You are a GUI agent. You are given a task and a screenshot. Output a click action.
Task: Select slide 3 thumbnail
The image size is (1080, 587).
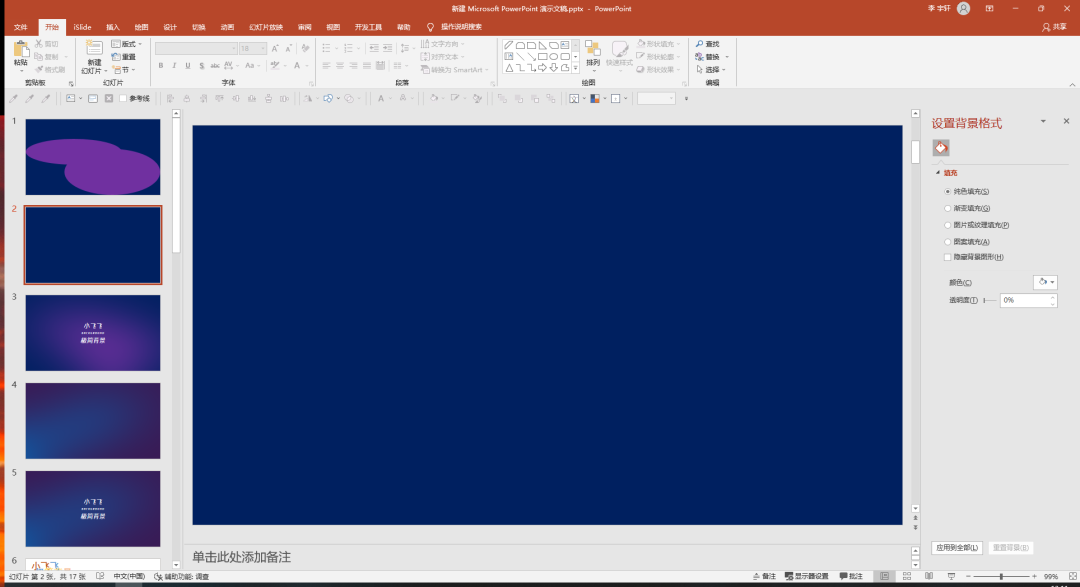coord(93,333)
